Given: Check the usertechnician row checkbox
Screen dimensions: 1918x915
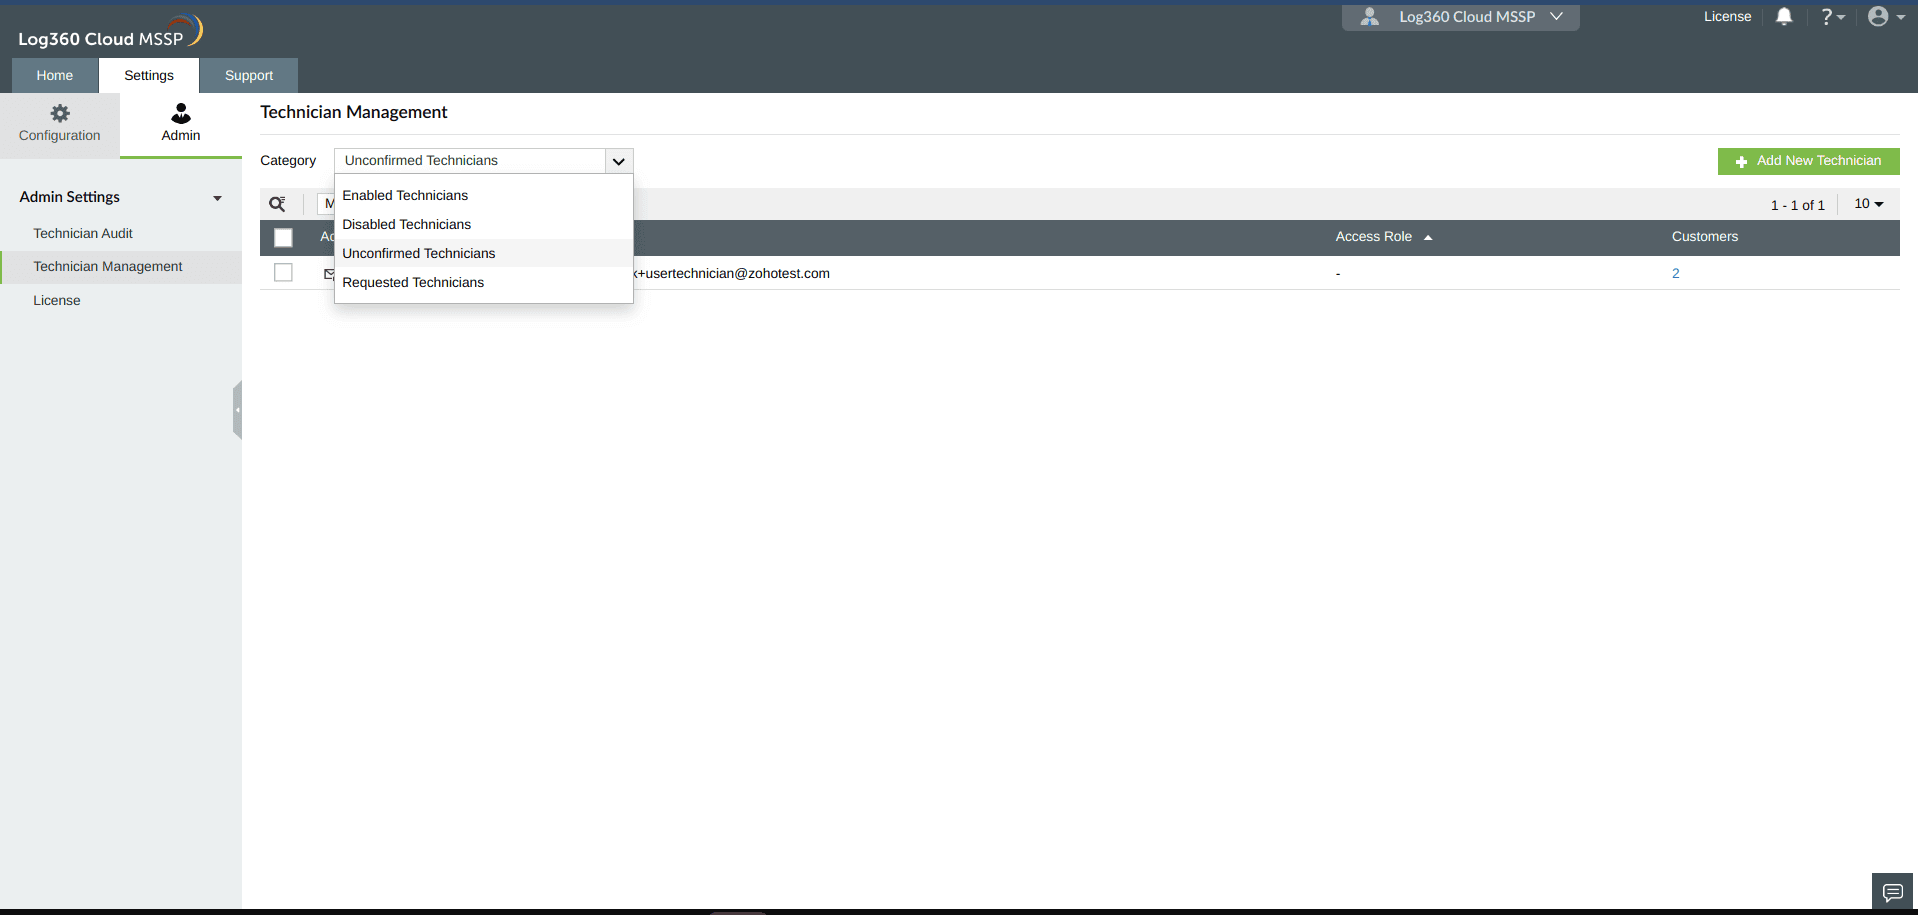Looking at the screenshot, I should pyautogui.click(x=283, y=272).
